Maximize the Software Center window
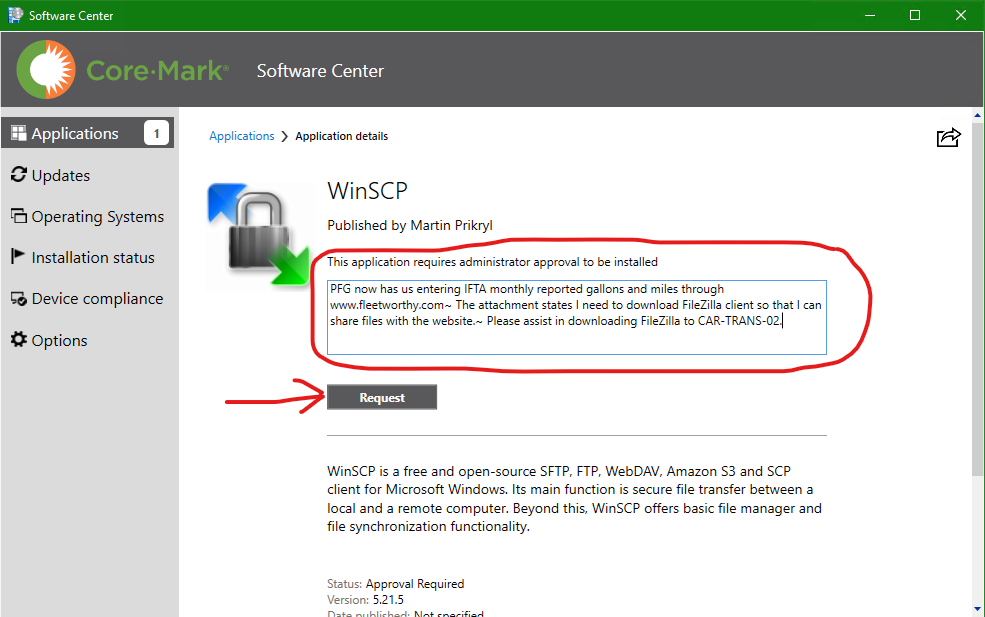 915,15
